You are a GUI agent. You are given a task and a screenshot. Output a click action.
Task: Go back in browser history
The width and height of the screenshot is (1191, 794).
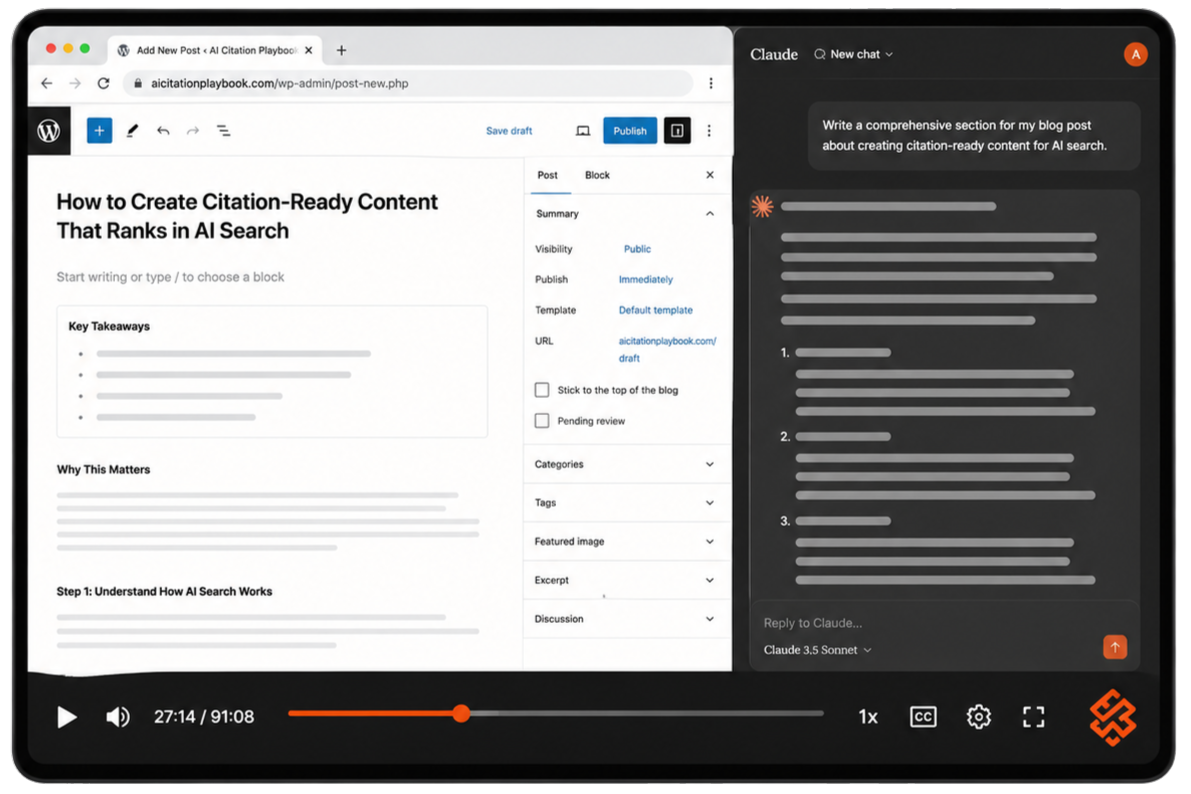pos(47,84)
